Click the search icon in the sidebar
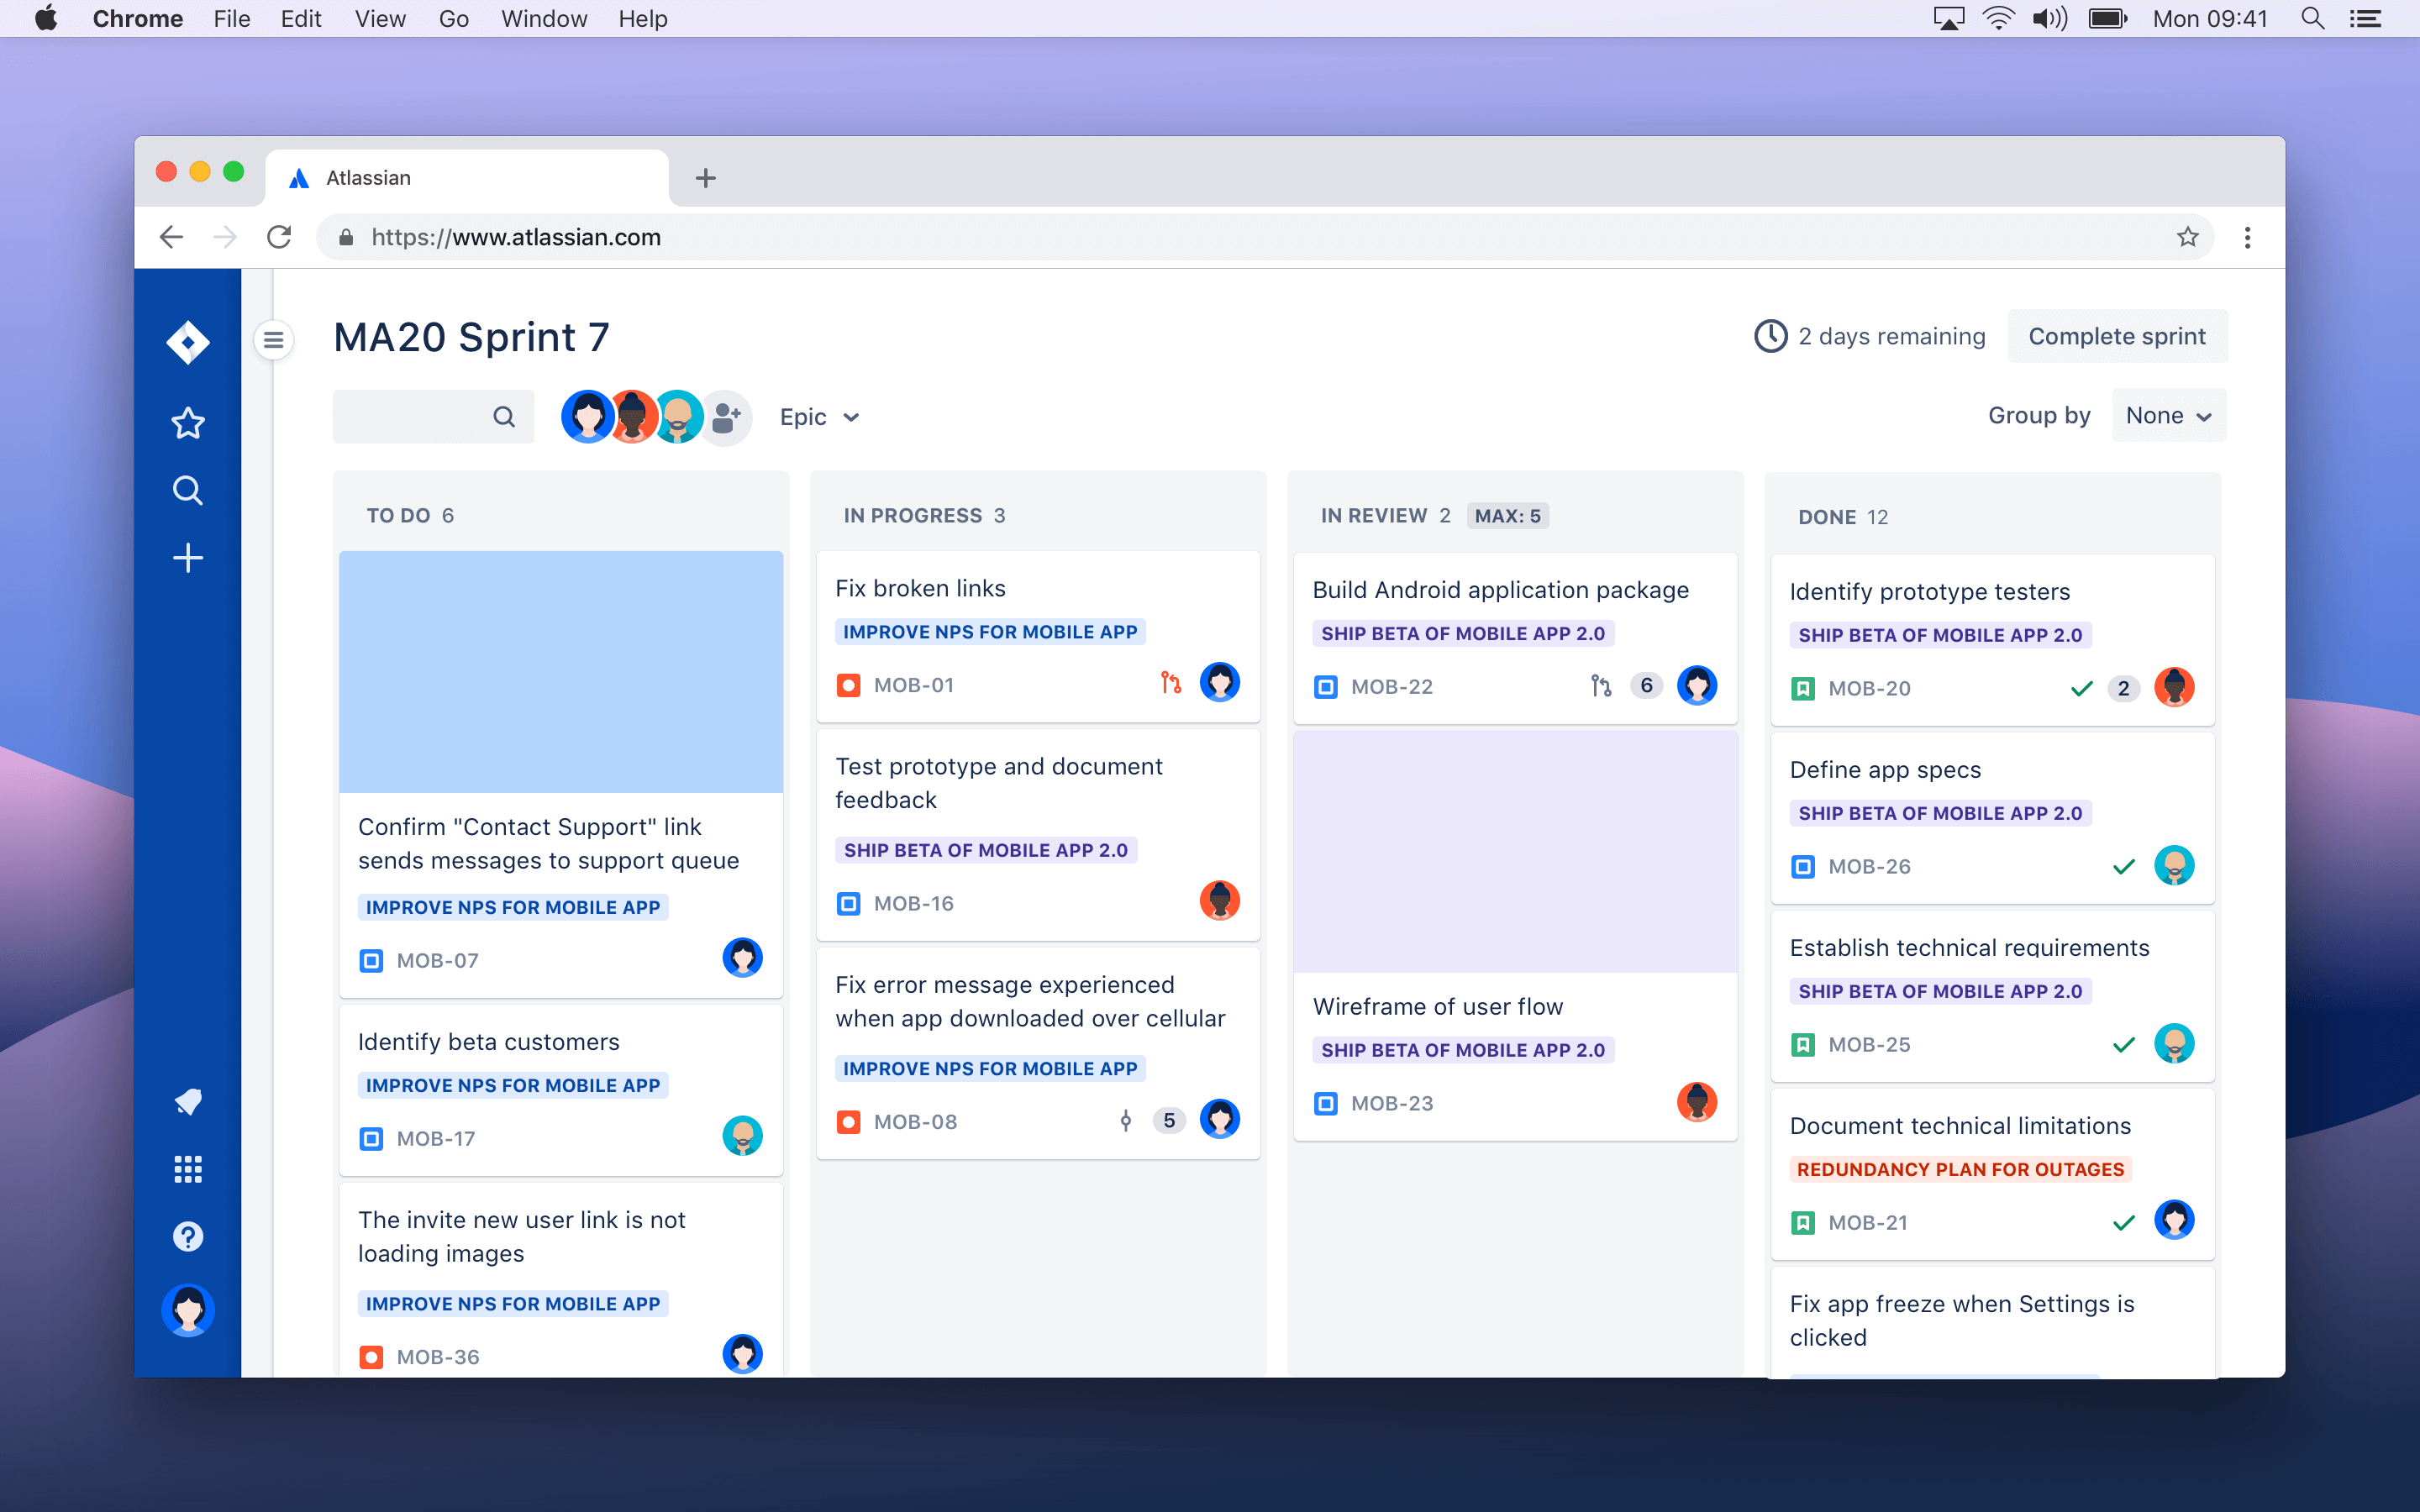This screenshot has width=2420, height=1512. pyautogui.click(x=188, y=491)
